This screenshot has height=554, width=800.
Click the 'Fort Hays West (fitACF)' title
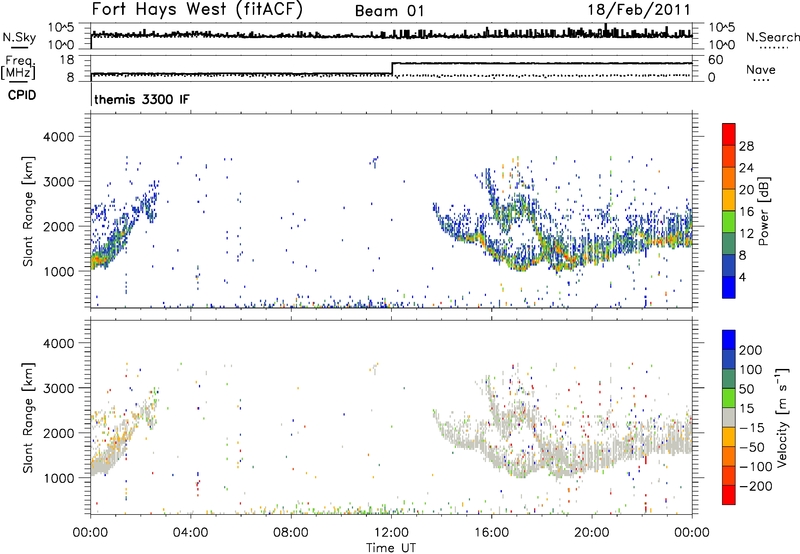pyautogui.click(x=197, y=10)
